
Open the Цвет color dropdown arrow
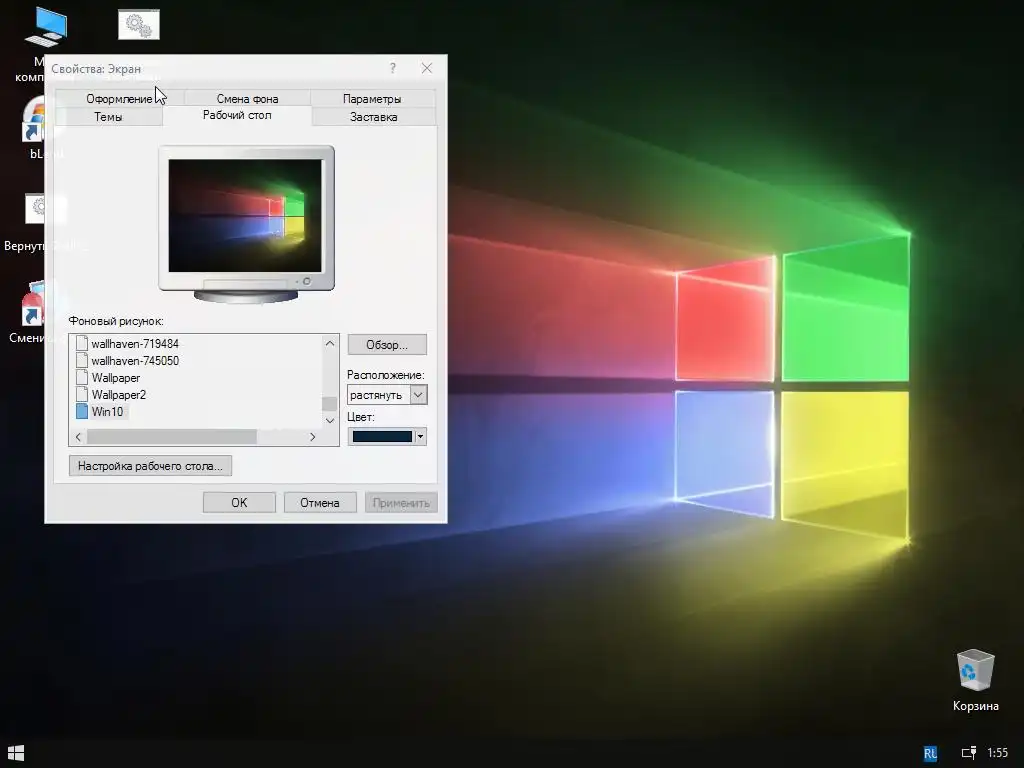click(420, 436)
